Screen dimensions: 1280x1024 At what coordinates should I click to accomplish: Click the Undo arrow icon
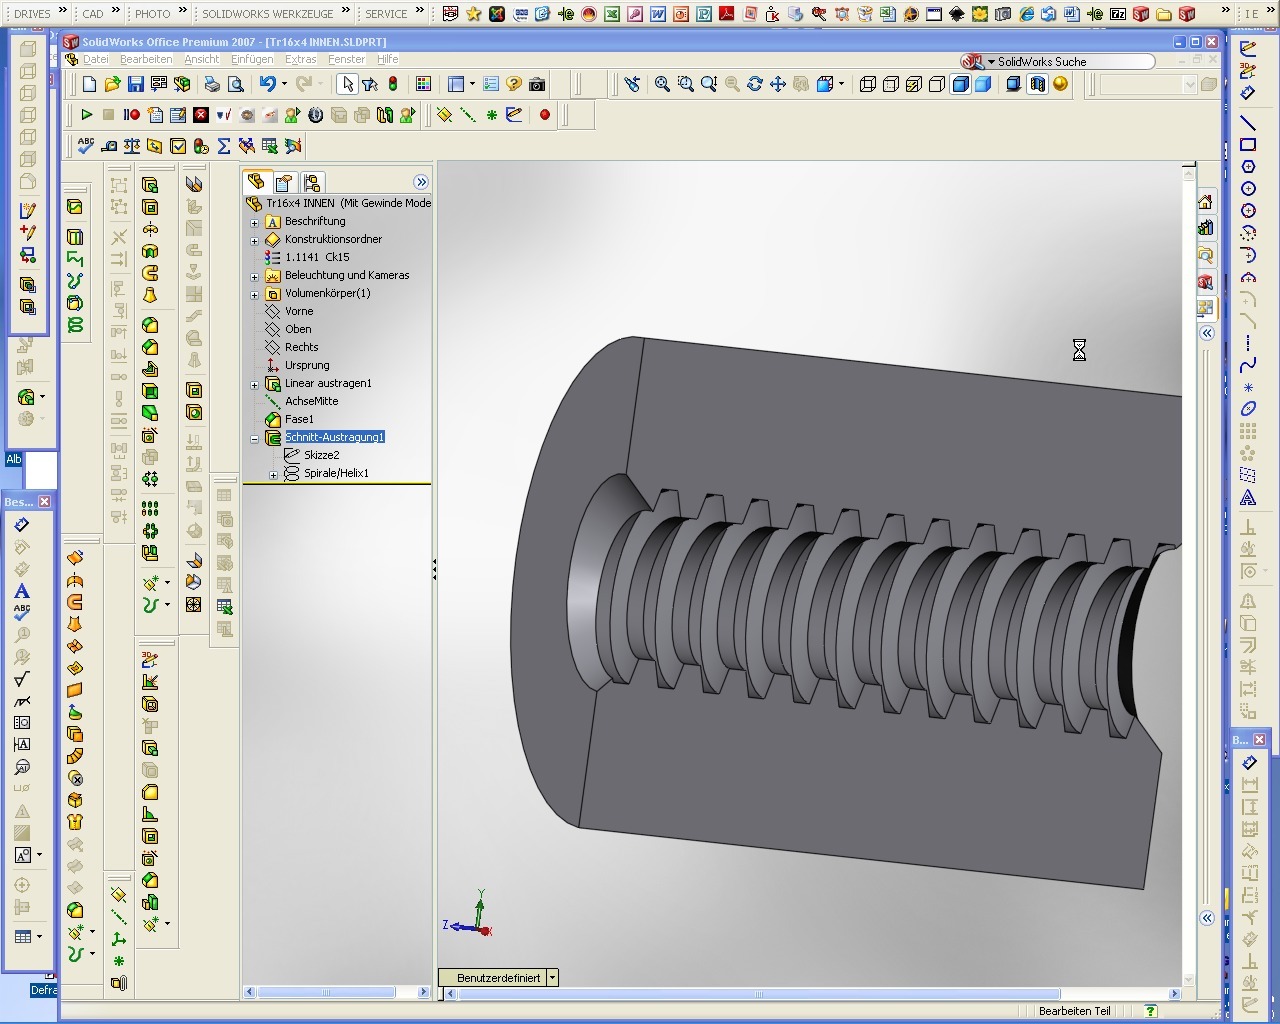[x=266, y=84]
